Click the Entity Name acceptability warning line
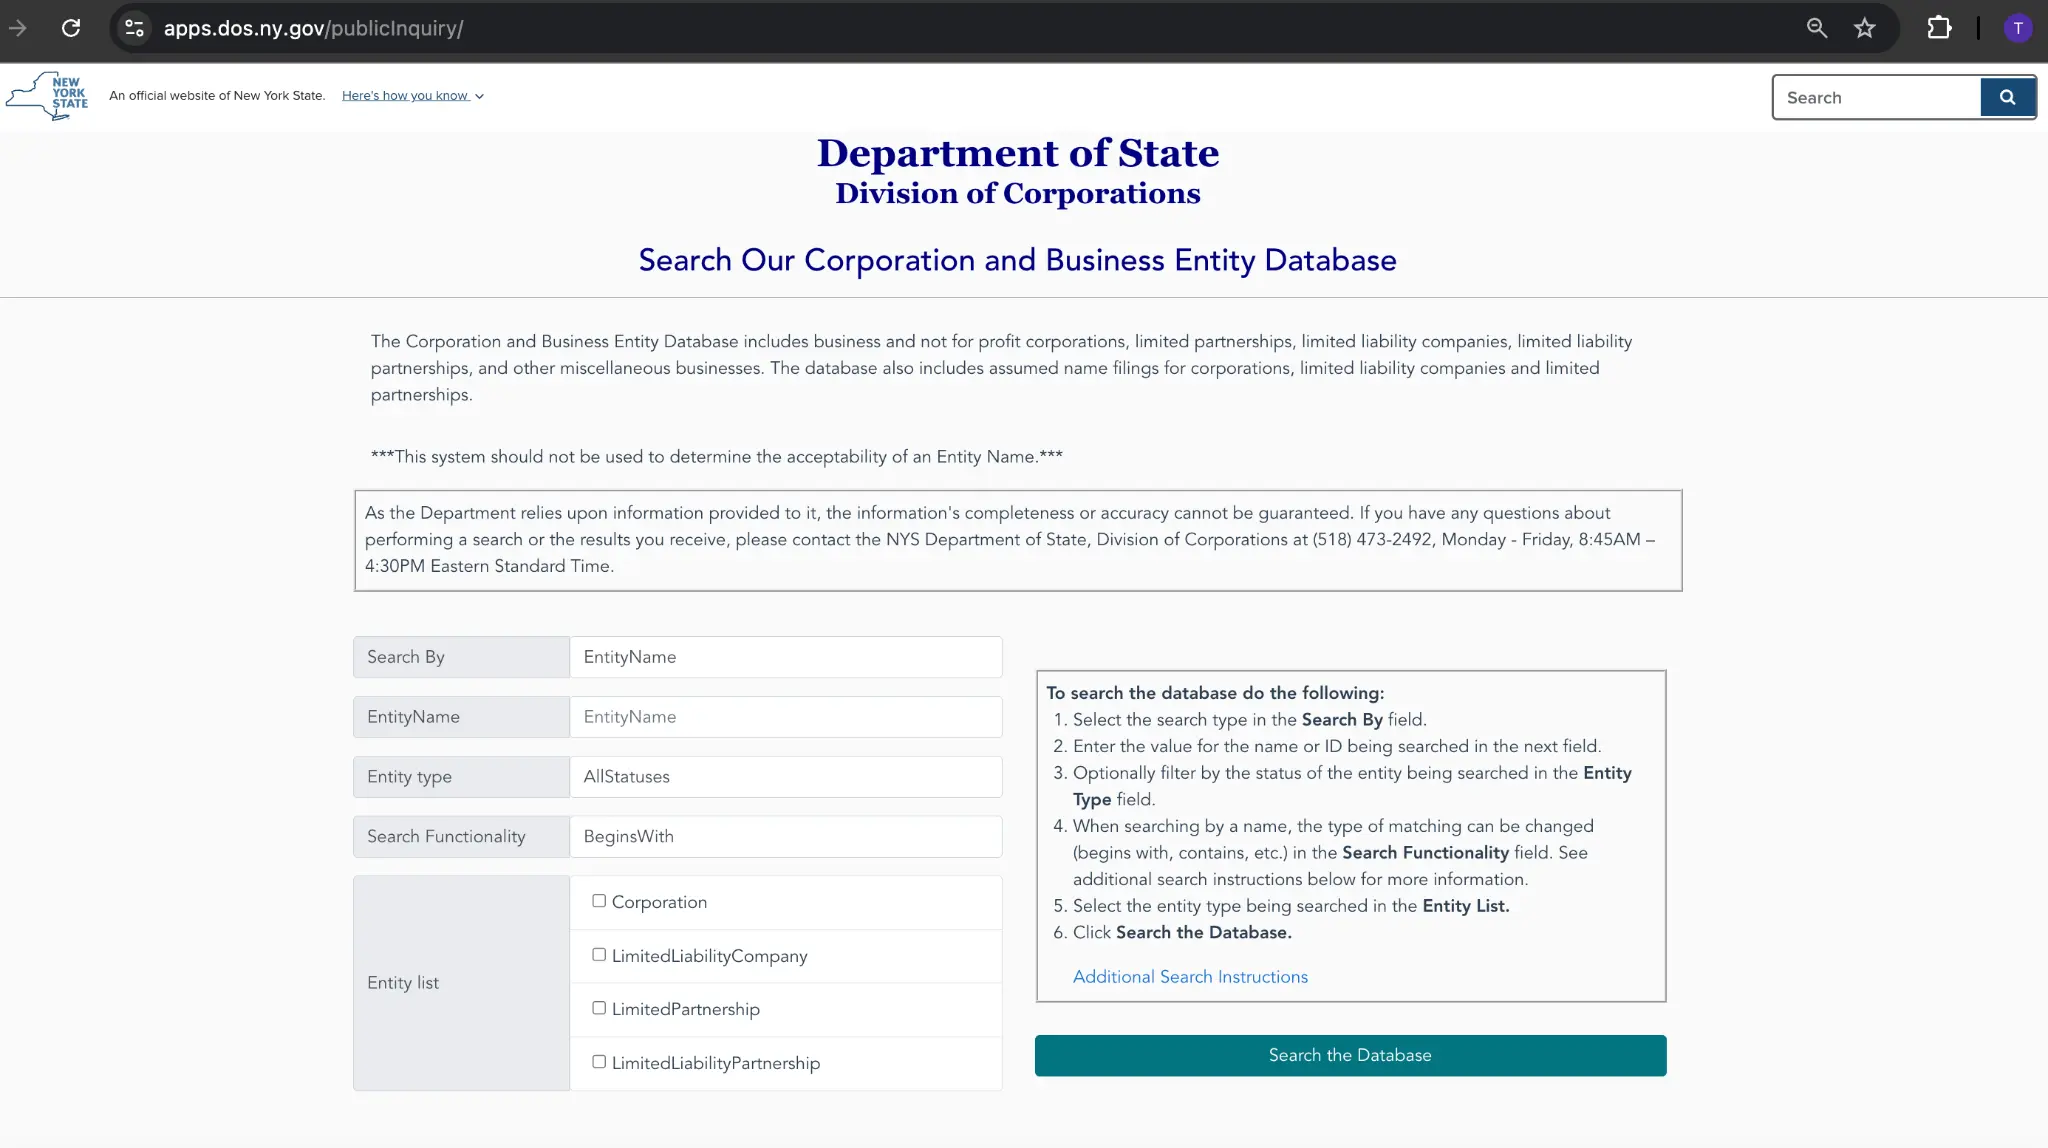The image size is (2048, 1148). tap(716, 457)
